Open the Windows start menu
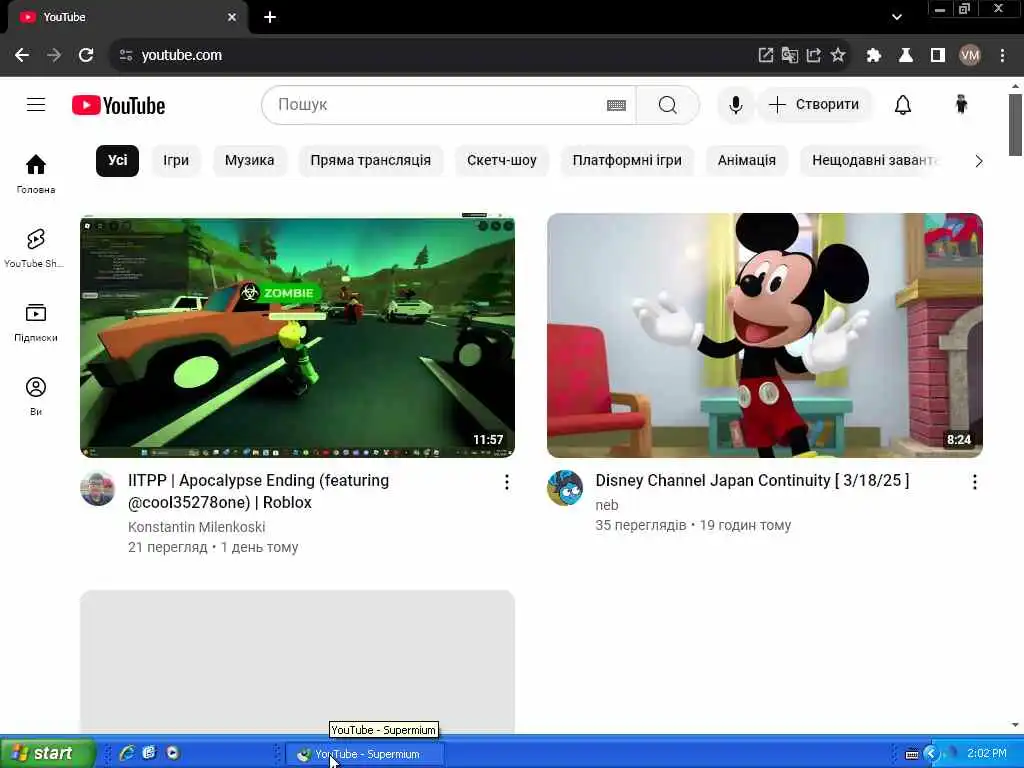The image size is (1024, 768). pos(47,753)
